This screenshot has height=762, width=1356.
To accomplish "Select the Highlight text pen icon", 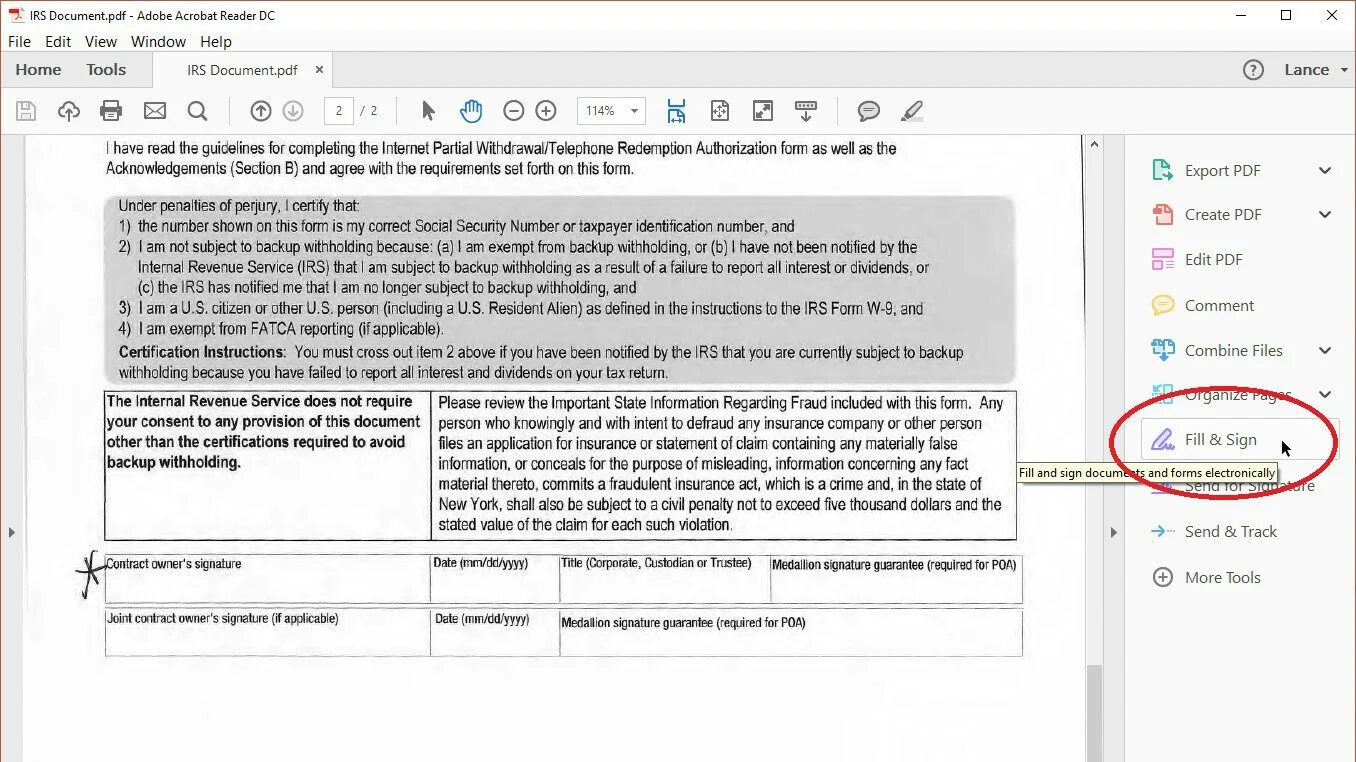I will click(x=911, y=111).
